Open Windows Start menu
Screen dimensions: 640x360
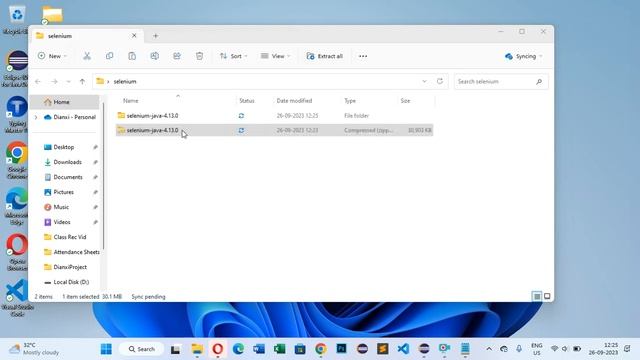click(106, 349)
